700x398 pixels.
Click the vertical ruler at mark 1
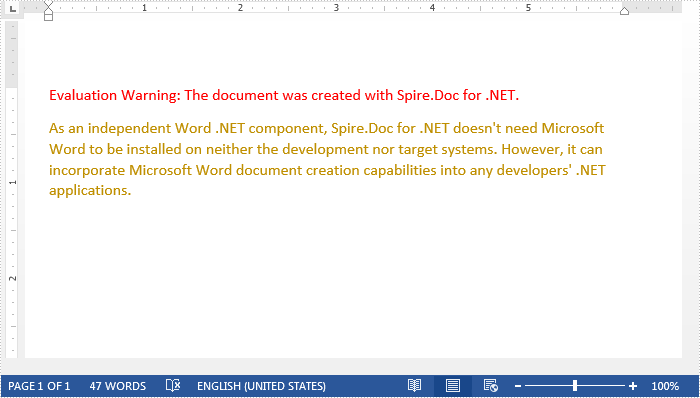tap(12, 182)
